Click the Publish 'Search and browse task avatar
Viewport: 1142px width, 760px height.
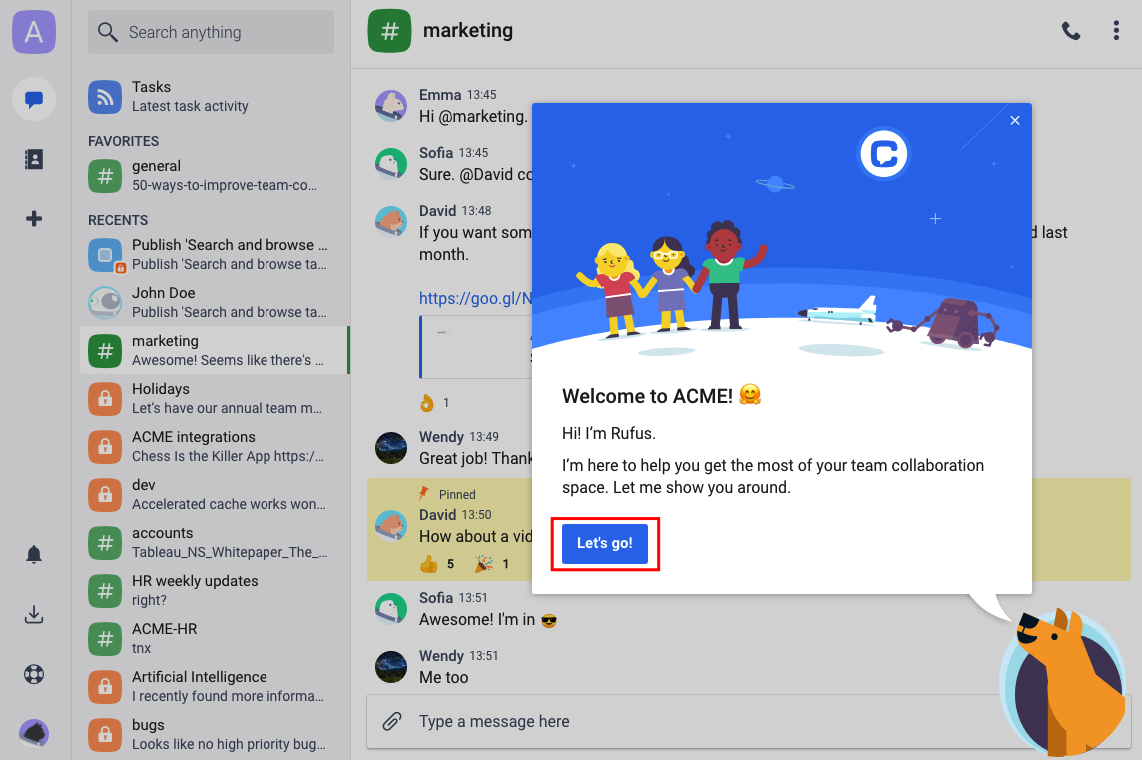[x=106, y=256]
